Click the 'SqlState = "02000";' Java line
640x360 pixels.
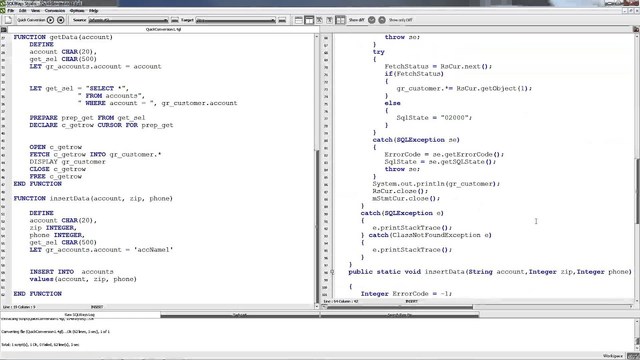(x=434, y=118)
